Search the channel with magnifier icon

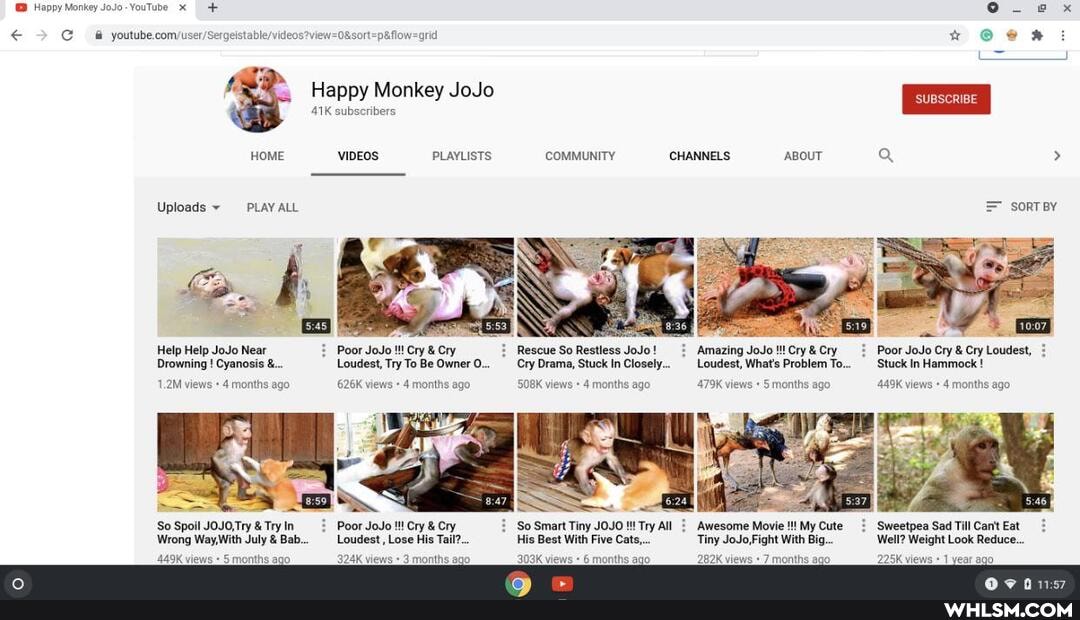pyautogui.click(x=886, y=156)
